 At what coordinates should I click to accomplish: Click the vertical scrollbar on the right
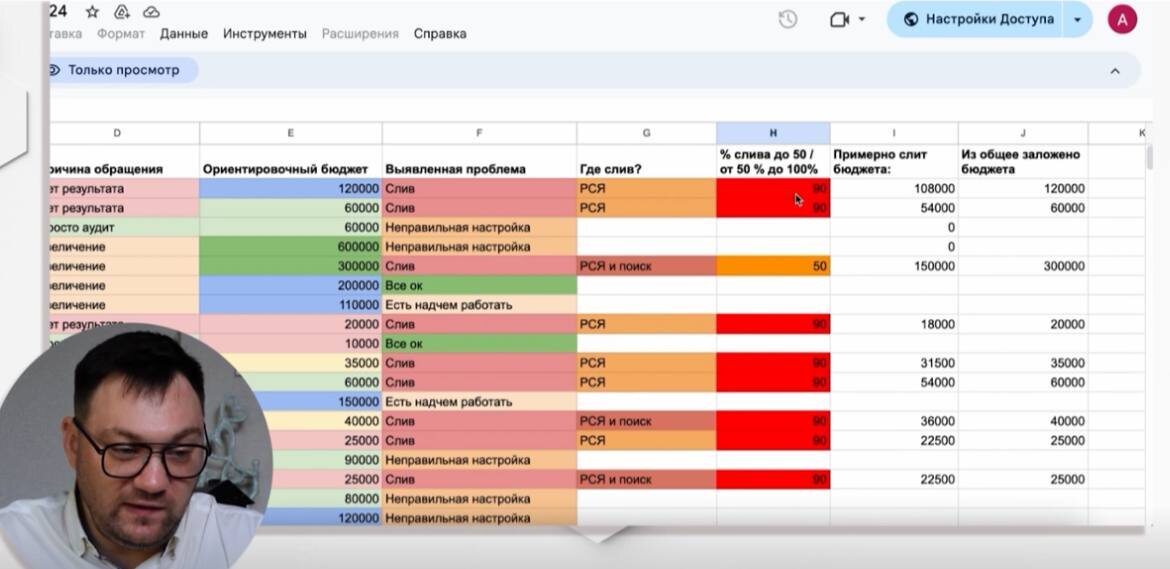coord(1151,158)
